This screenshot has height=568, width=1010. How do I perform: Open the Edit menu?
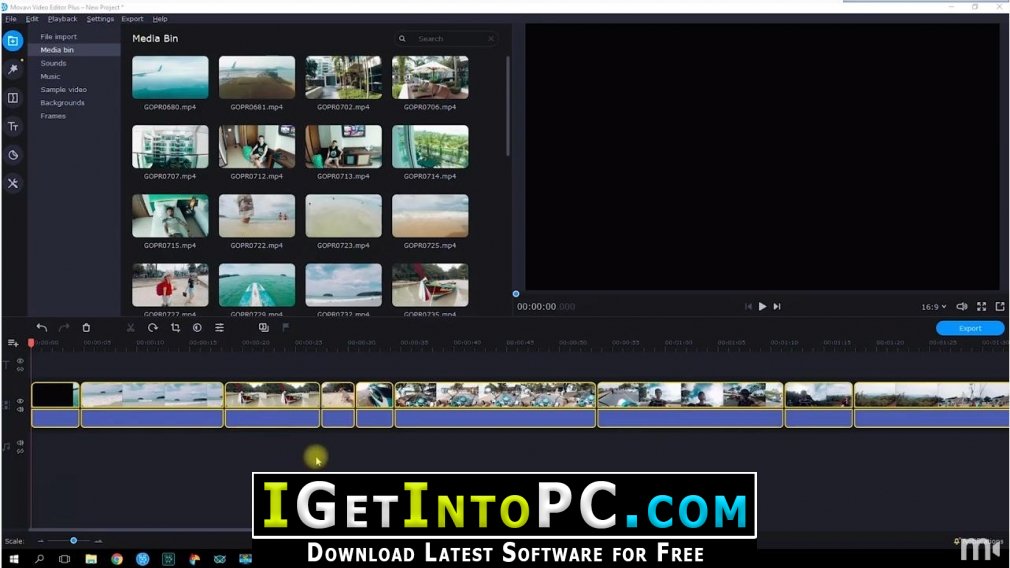(32, 19)
